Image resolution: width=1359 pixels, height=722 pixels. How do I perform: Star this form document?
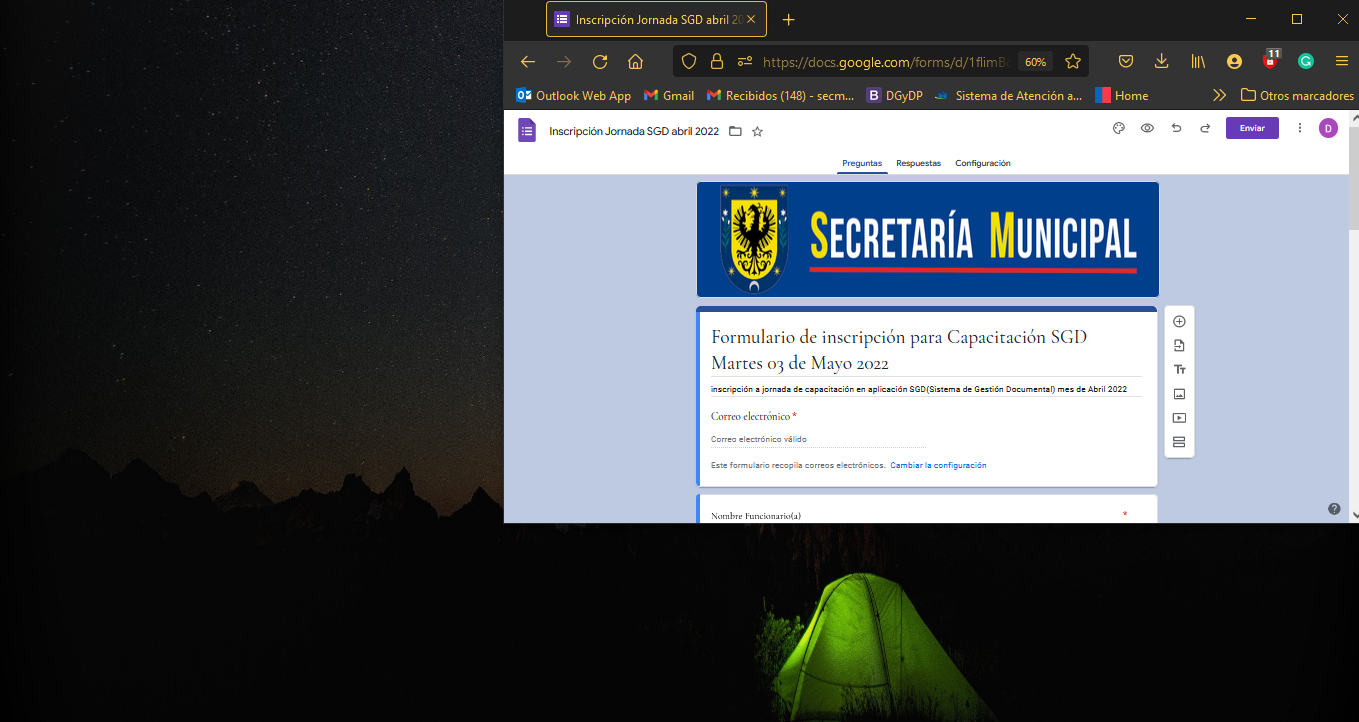point(757,132)
